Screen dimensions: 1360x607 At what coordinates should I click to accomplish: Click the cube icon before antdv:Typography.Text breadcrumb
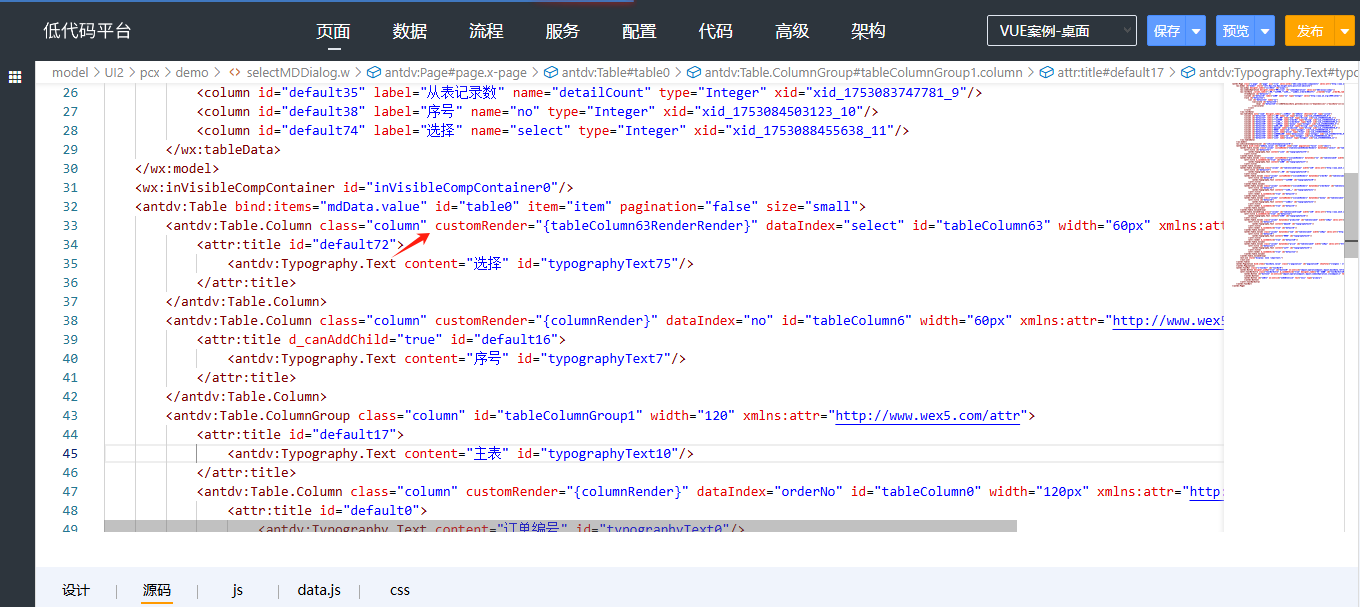[x=1188, y=72]
